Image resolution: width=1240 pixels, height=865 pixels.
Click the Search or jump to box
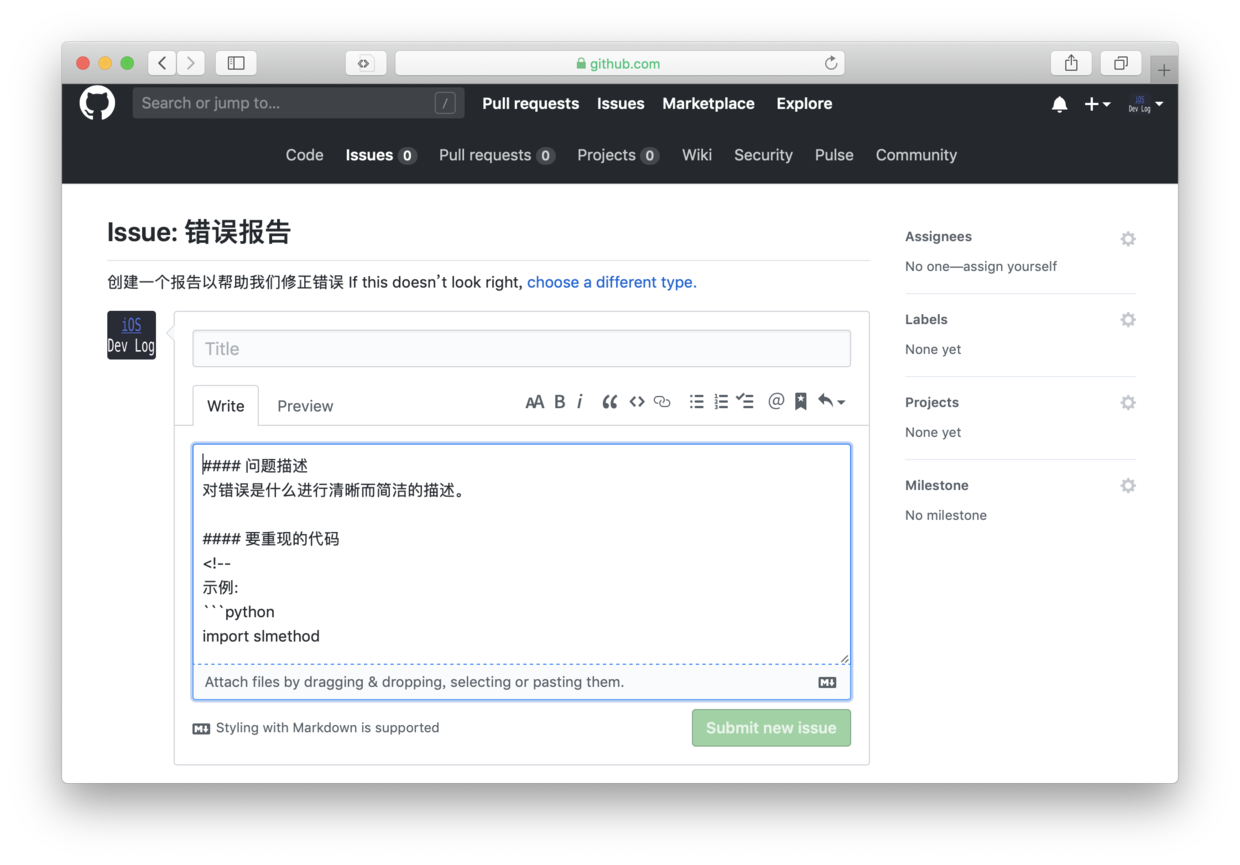click(x=298, y=103)
